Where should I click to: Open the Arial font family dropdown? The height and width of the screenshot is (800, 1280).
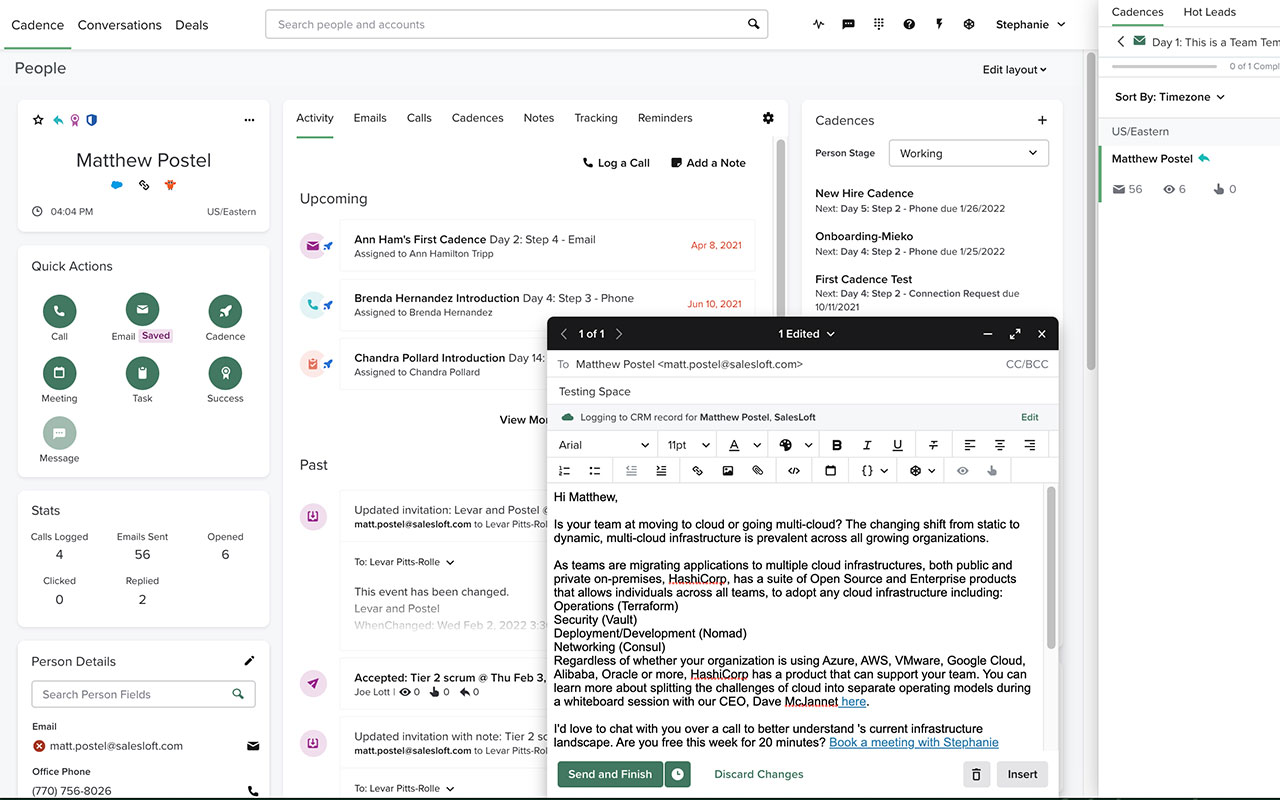click(x=603, y=445)
